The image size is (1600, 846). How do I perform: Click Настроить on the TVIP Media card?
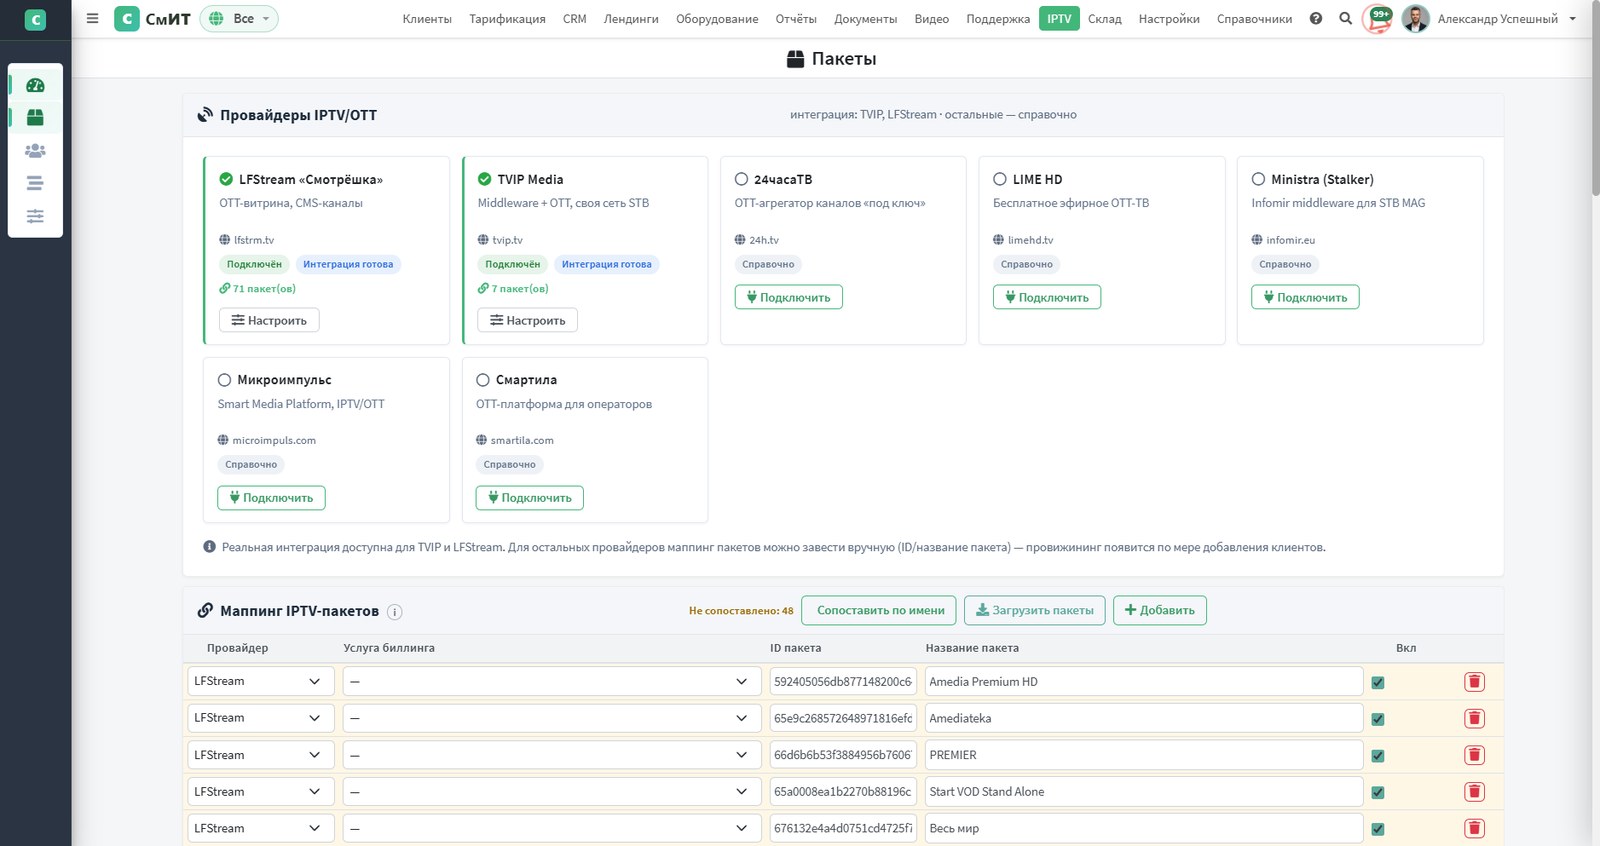point(527,320)
